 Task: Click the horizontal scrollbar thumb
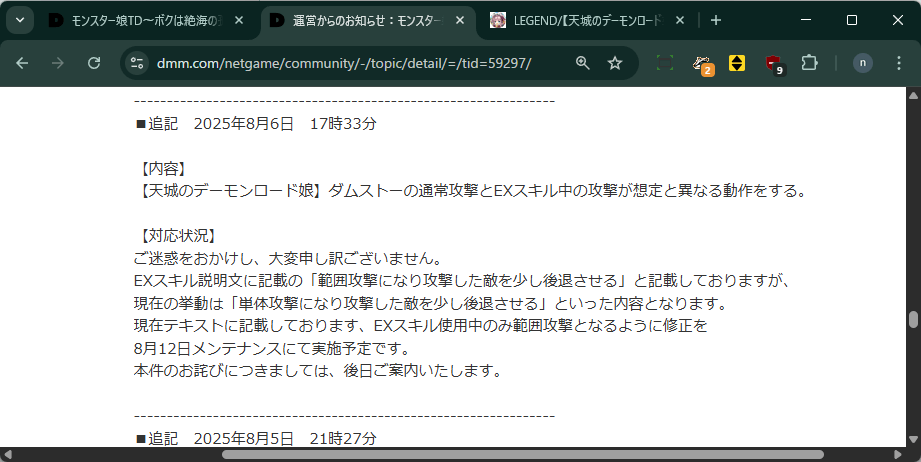523,455
